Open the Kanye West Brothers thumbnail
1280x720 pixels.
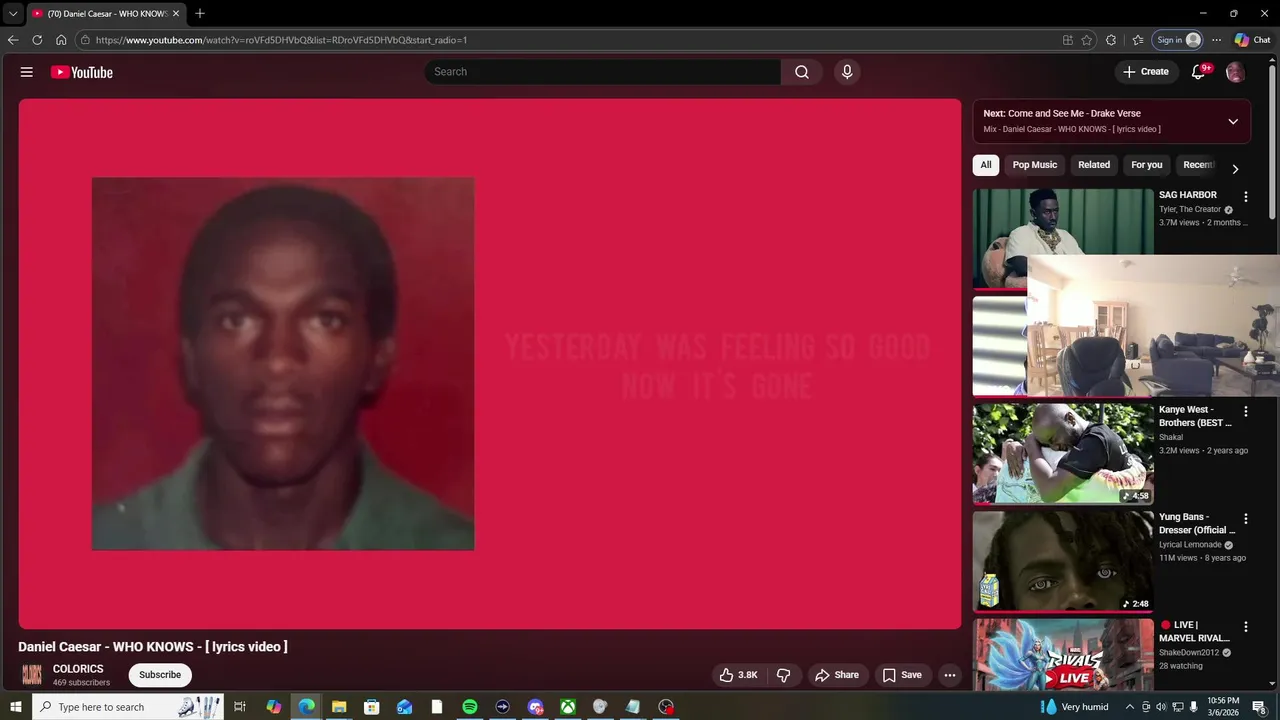click(x=1063, y=453)
